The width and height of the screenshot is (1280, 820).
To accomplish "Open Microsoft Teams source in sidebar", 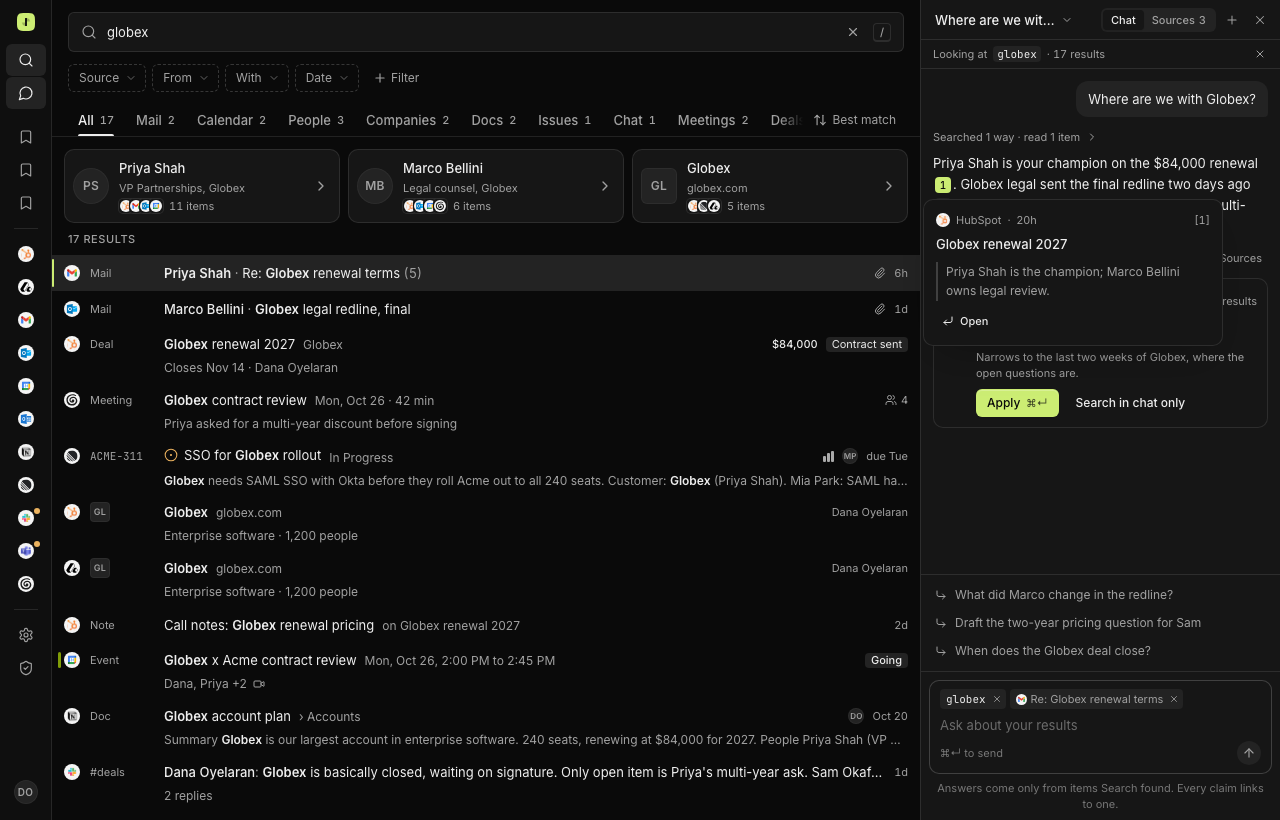I will 26,551.
